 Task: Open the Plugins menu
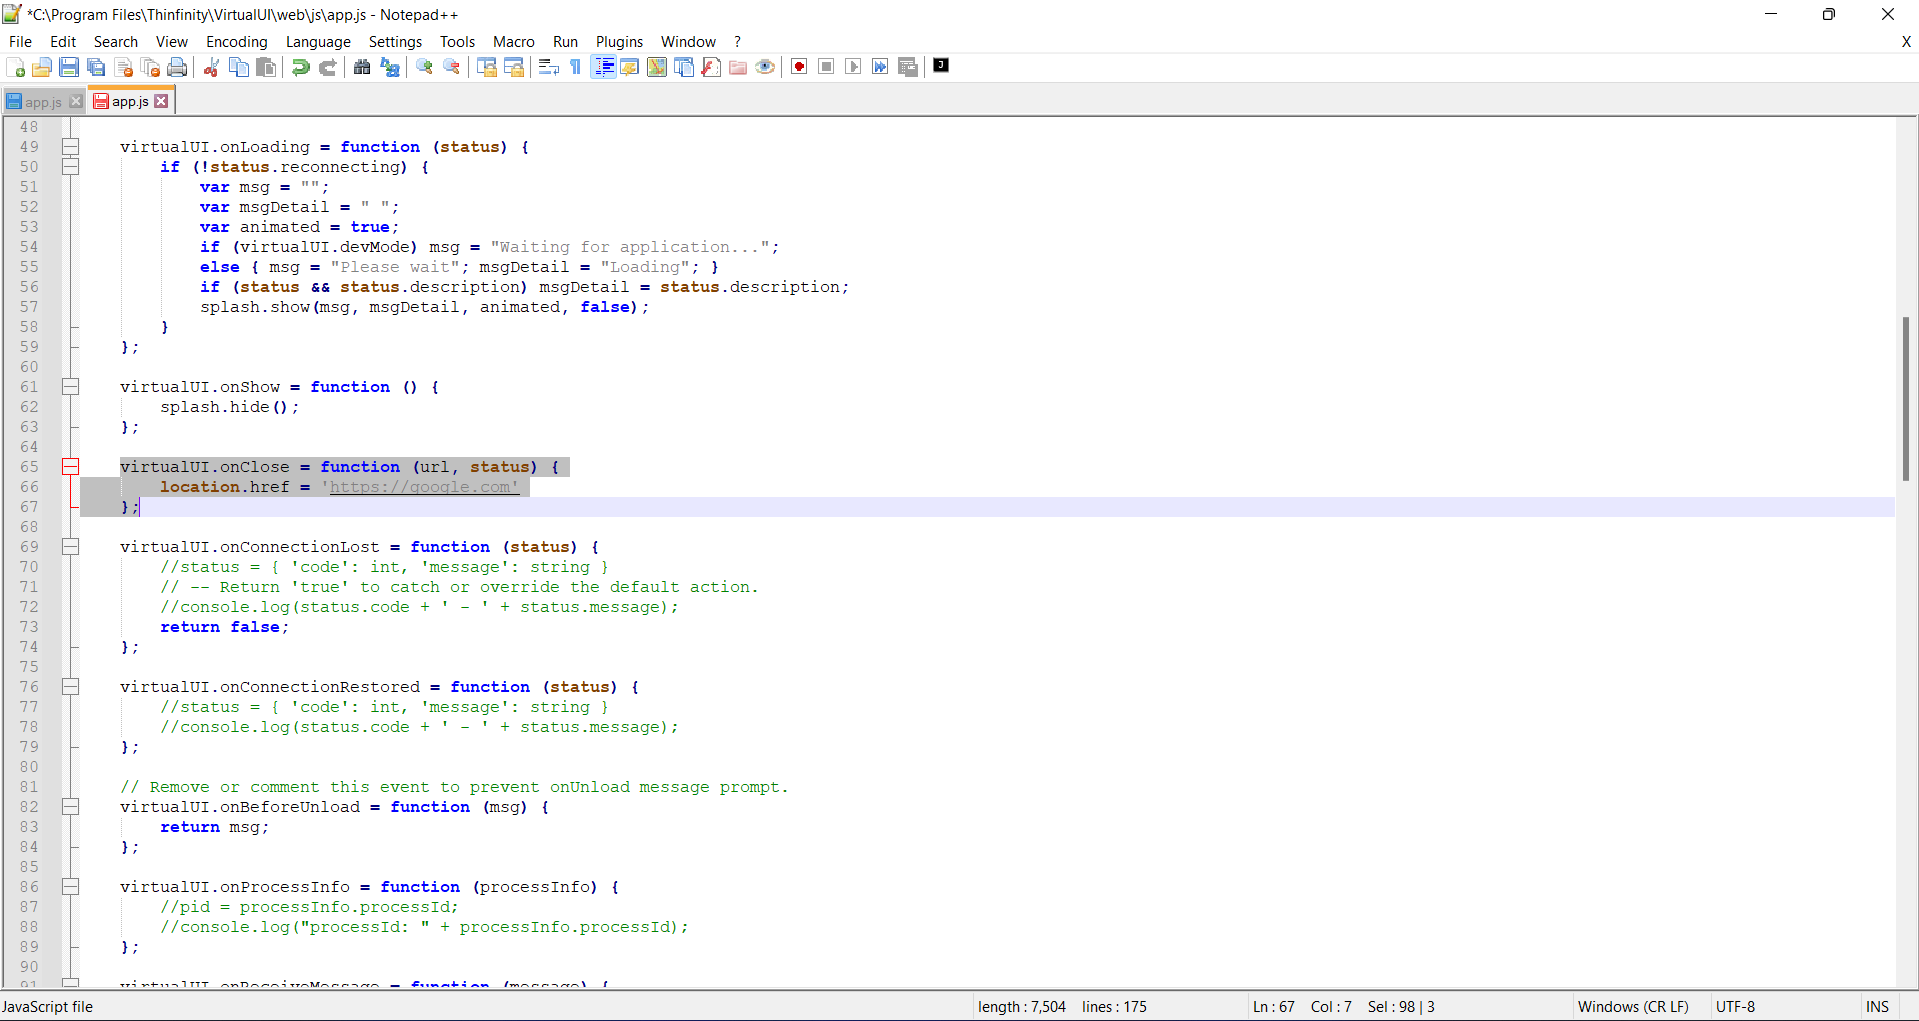(619, 42)
